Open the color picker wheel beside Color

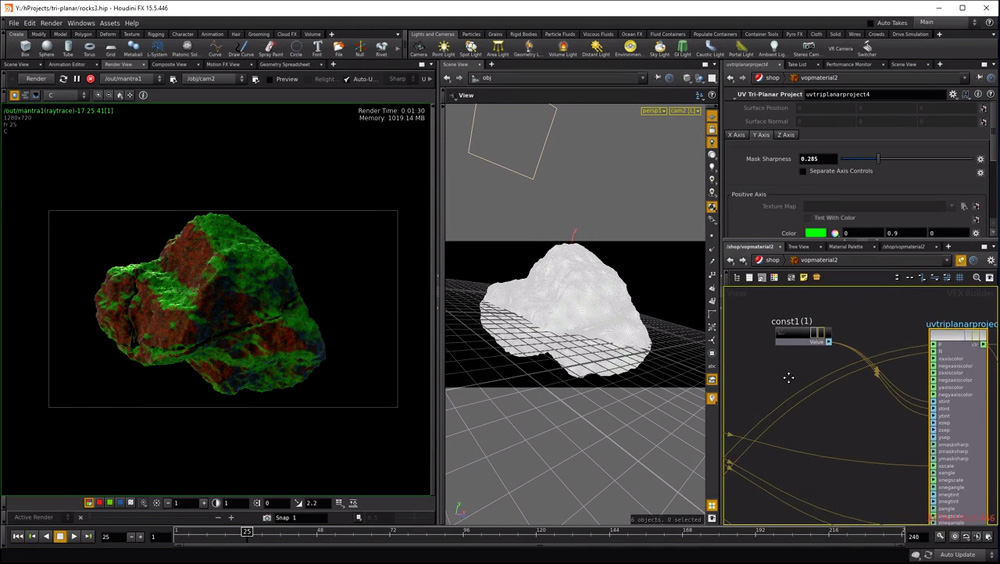click(835, 233)
